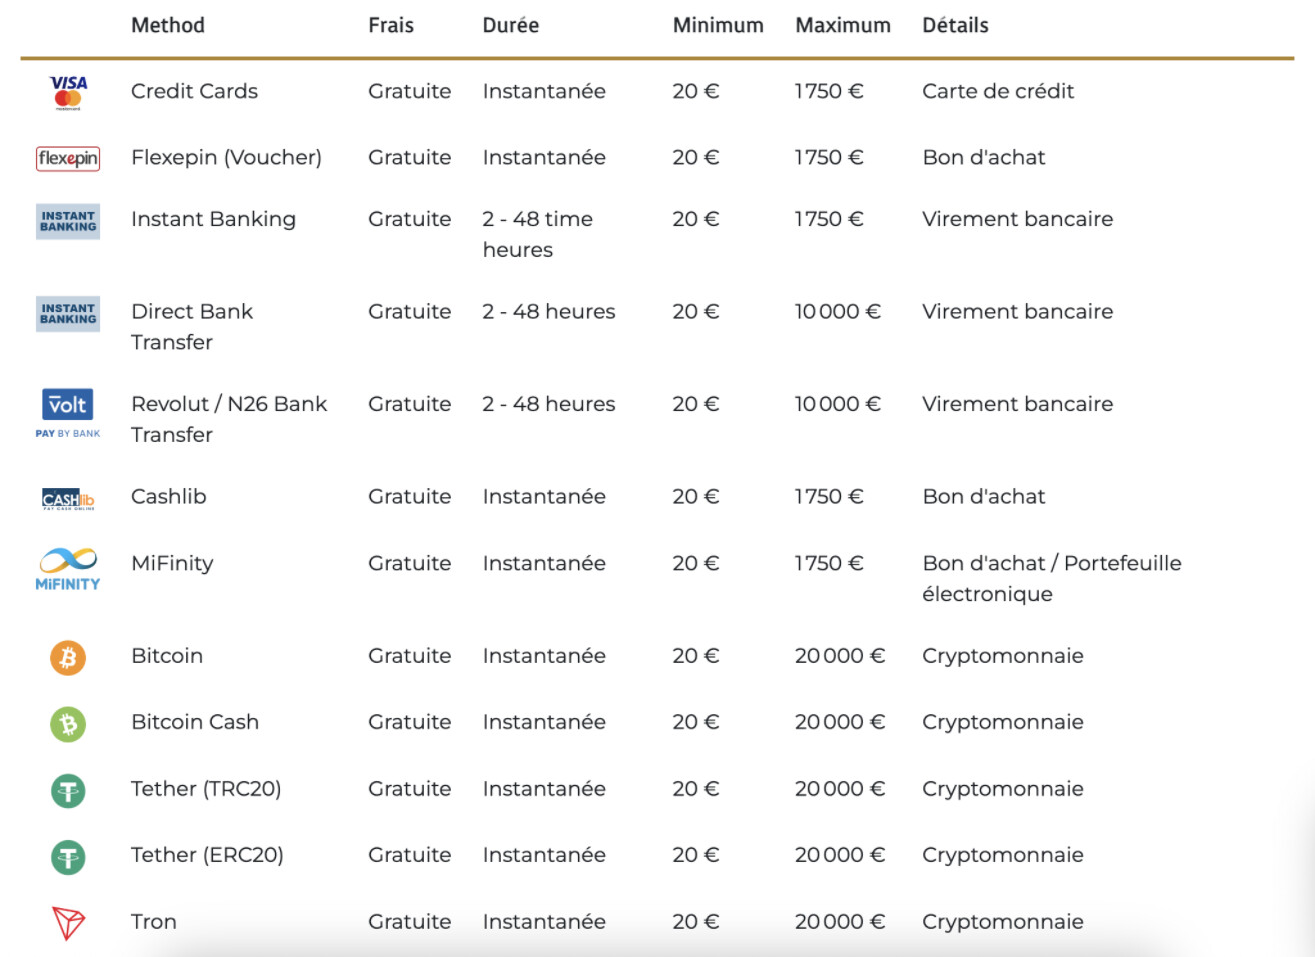This screenshot has height=957, width=1315.
Task: Click the Cashlib logo icon
Action: pos(68,499)
